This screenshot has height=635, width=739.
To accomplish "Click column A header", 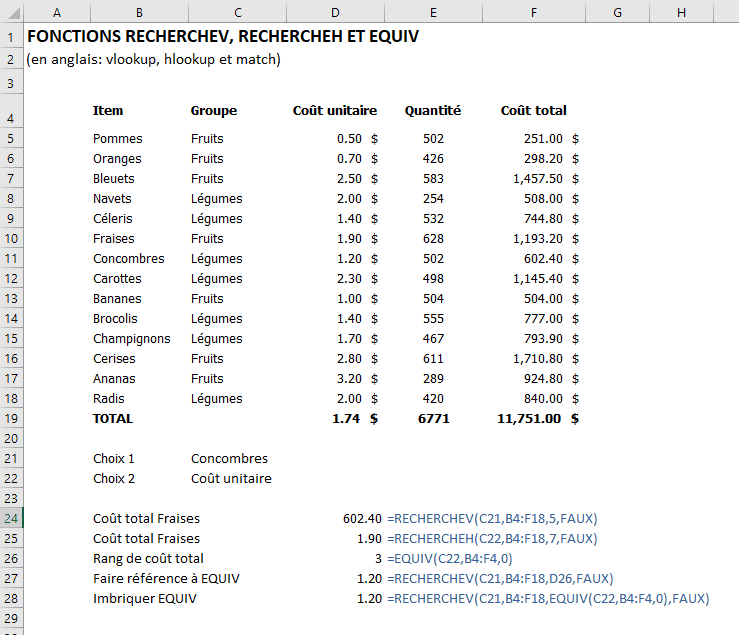I will coord(55,12).
